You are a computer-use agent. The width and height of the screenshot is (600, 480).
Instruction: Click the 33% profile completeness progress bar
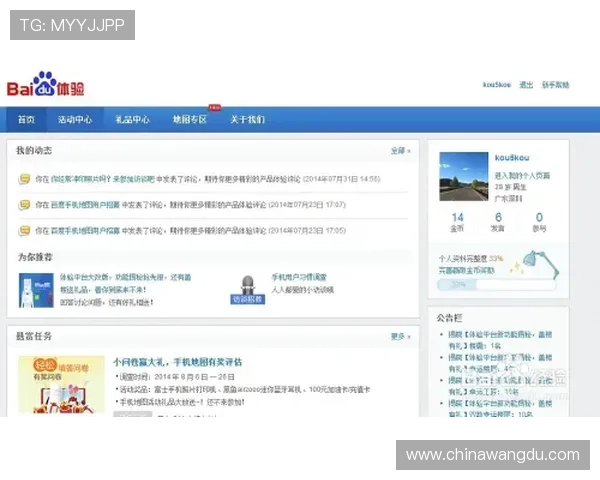(496, 284)
